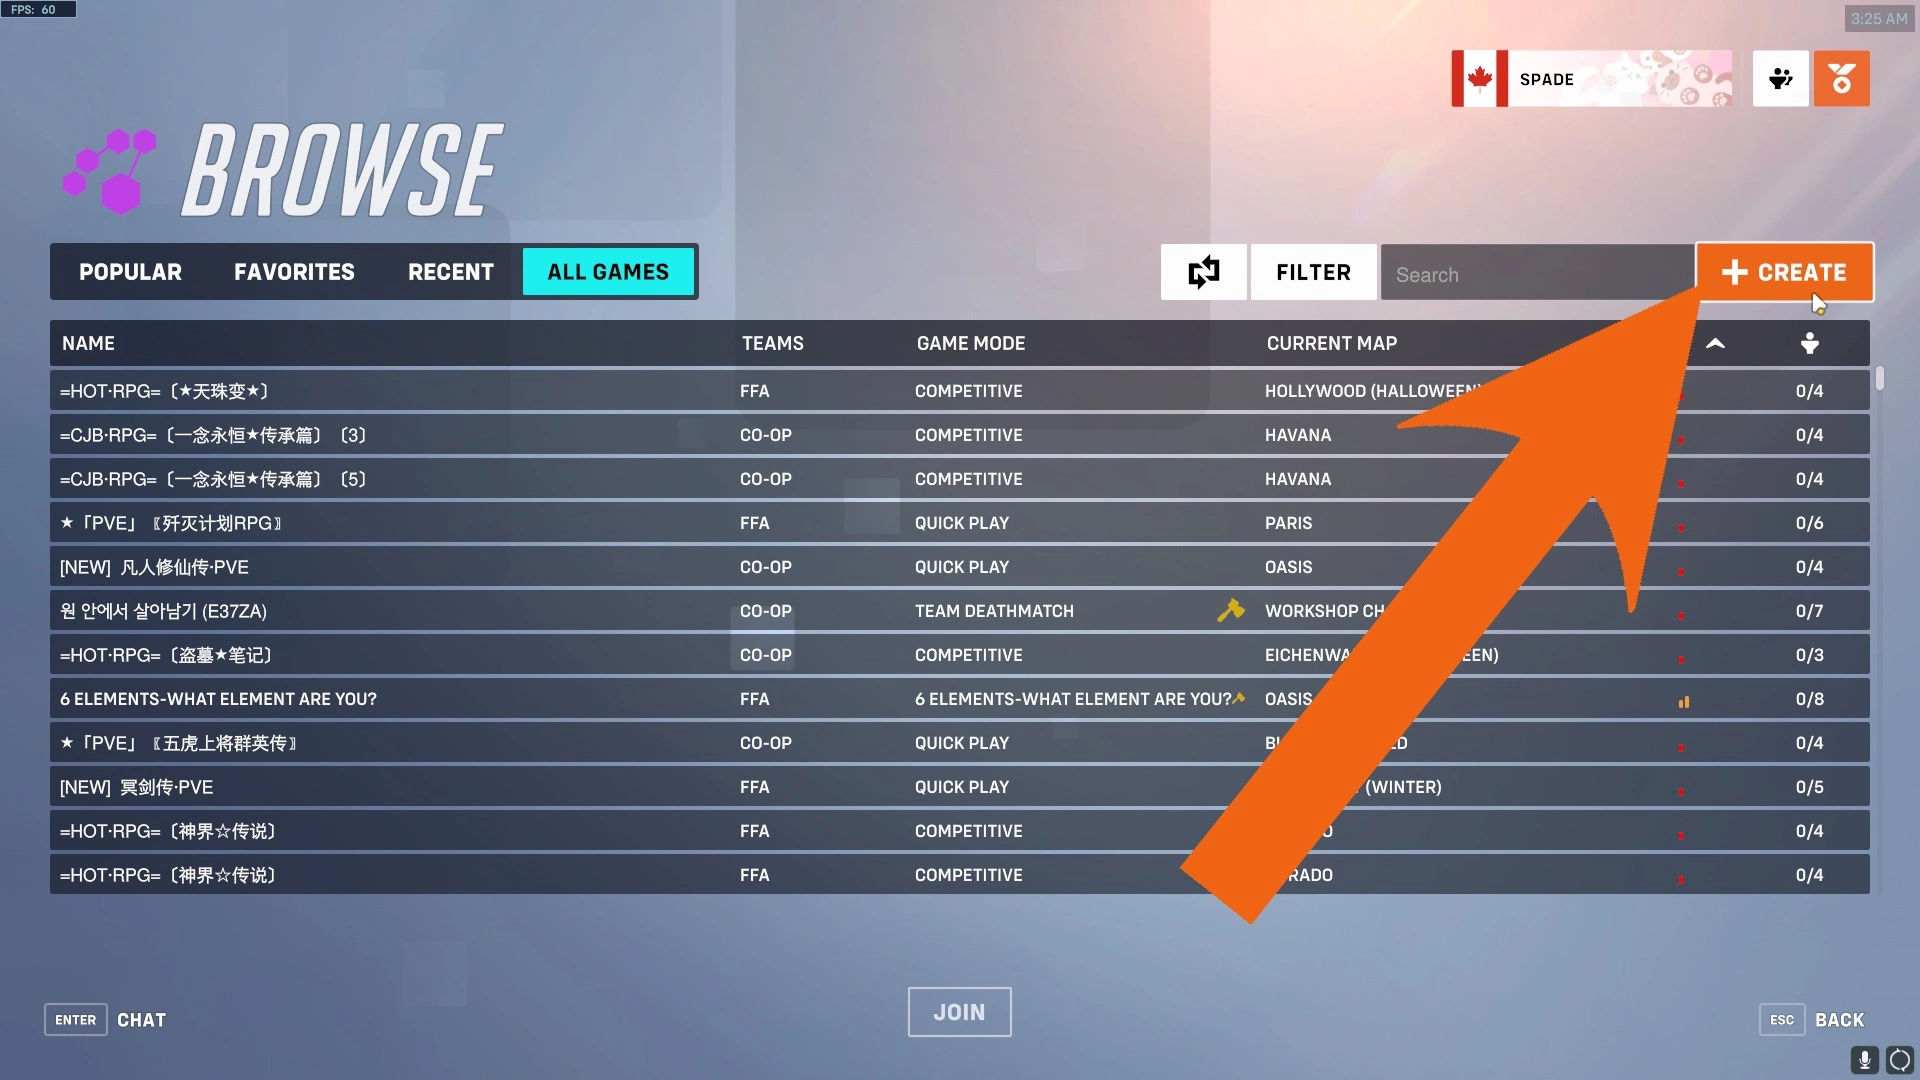Image resolution: width=1920 pixels, height=1080 pixels.
Task: Click the descending sort arrow in header row
Action: [1809, 343]
